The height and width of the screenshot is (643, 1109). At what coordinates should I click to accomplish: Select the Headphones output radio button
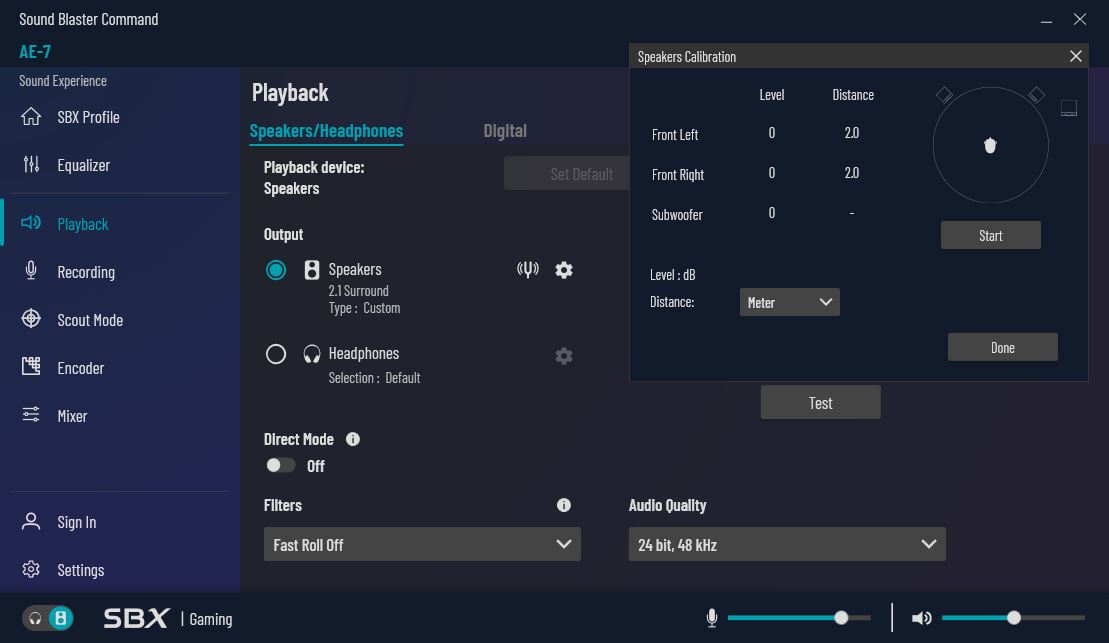tap(276, 354)
